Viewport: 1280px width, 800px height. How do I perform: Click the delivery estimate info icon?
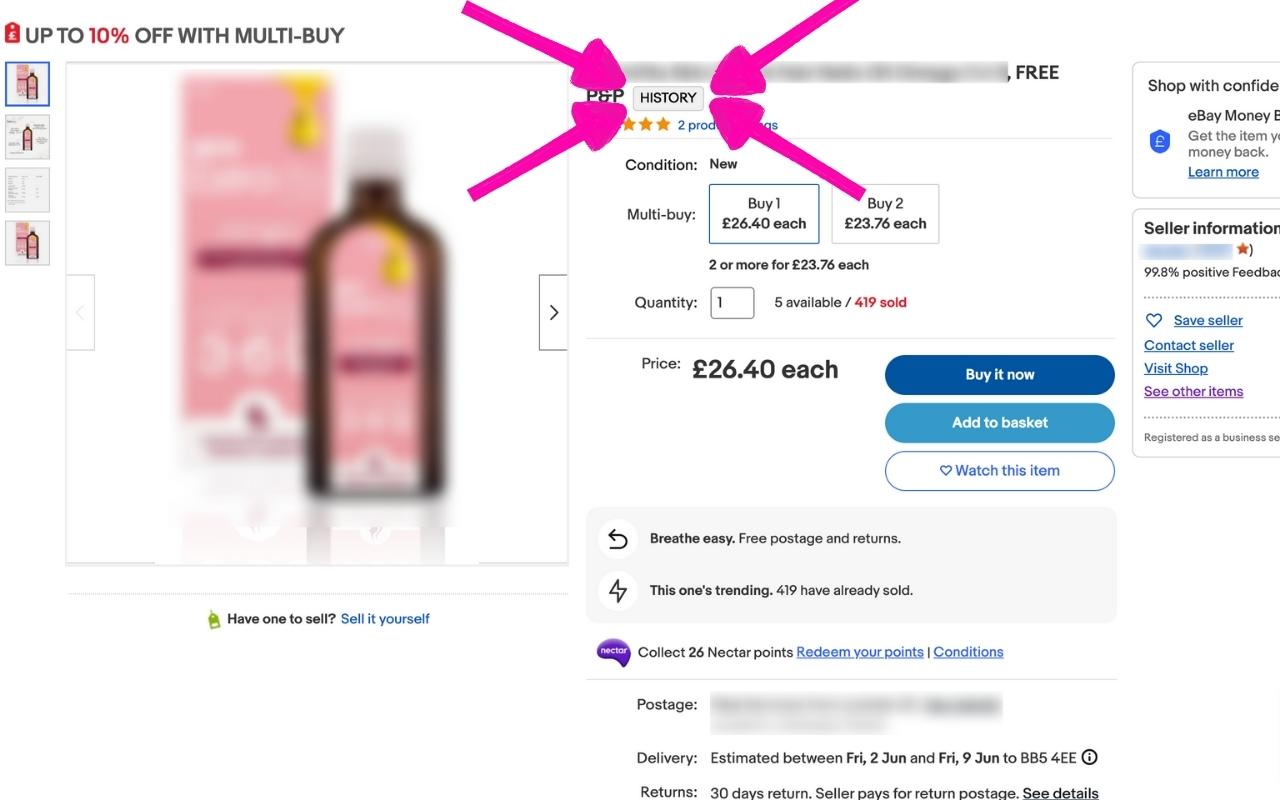(1088, 757)
